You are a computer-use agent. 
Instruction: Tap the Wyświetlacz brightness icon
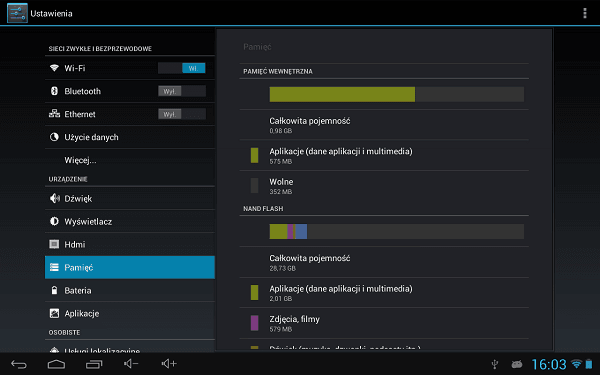[x=54, y=221]
